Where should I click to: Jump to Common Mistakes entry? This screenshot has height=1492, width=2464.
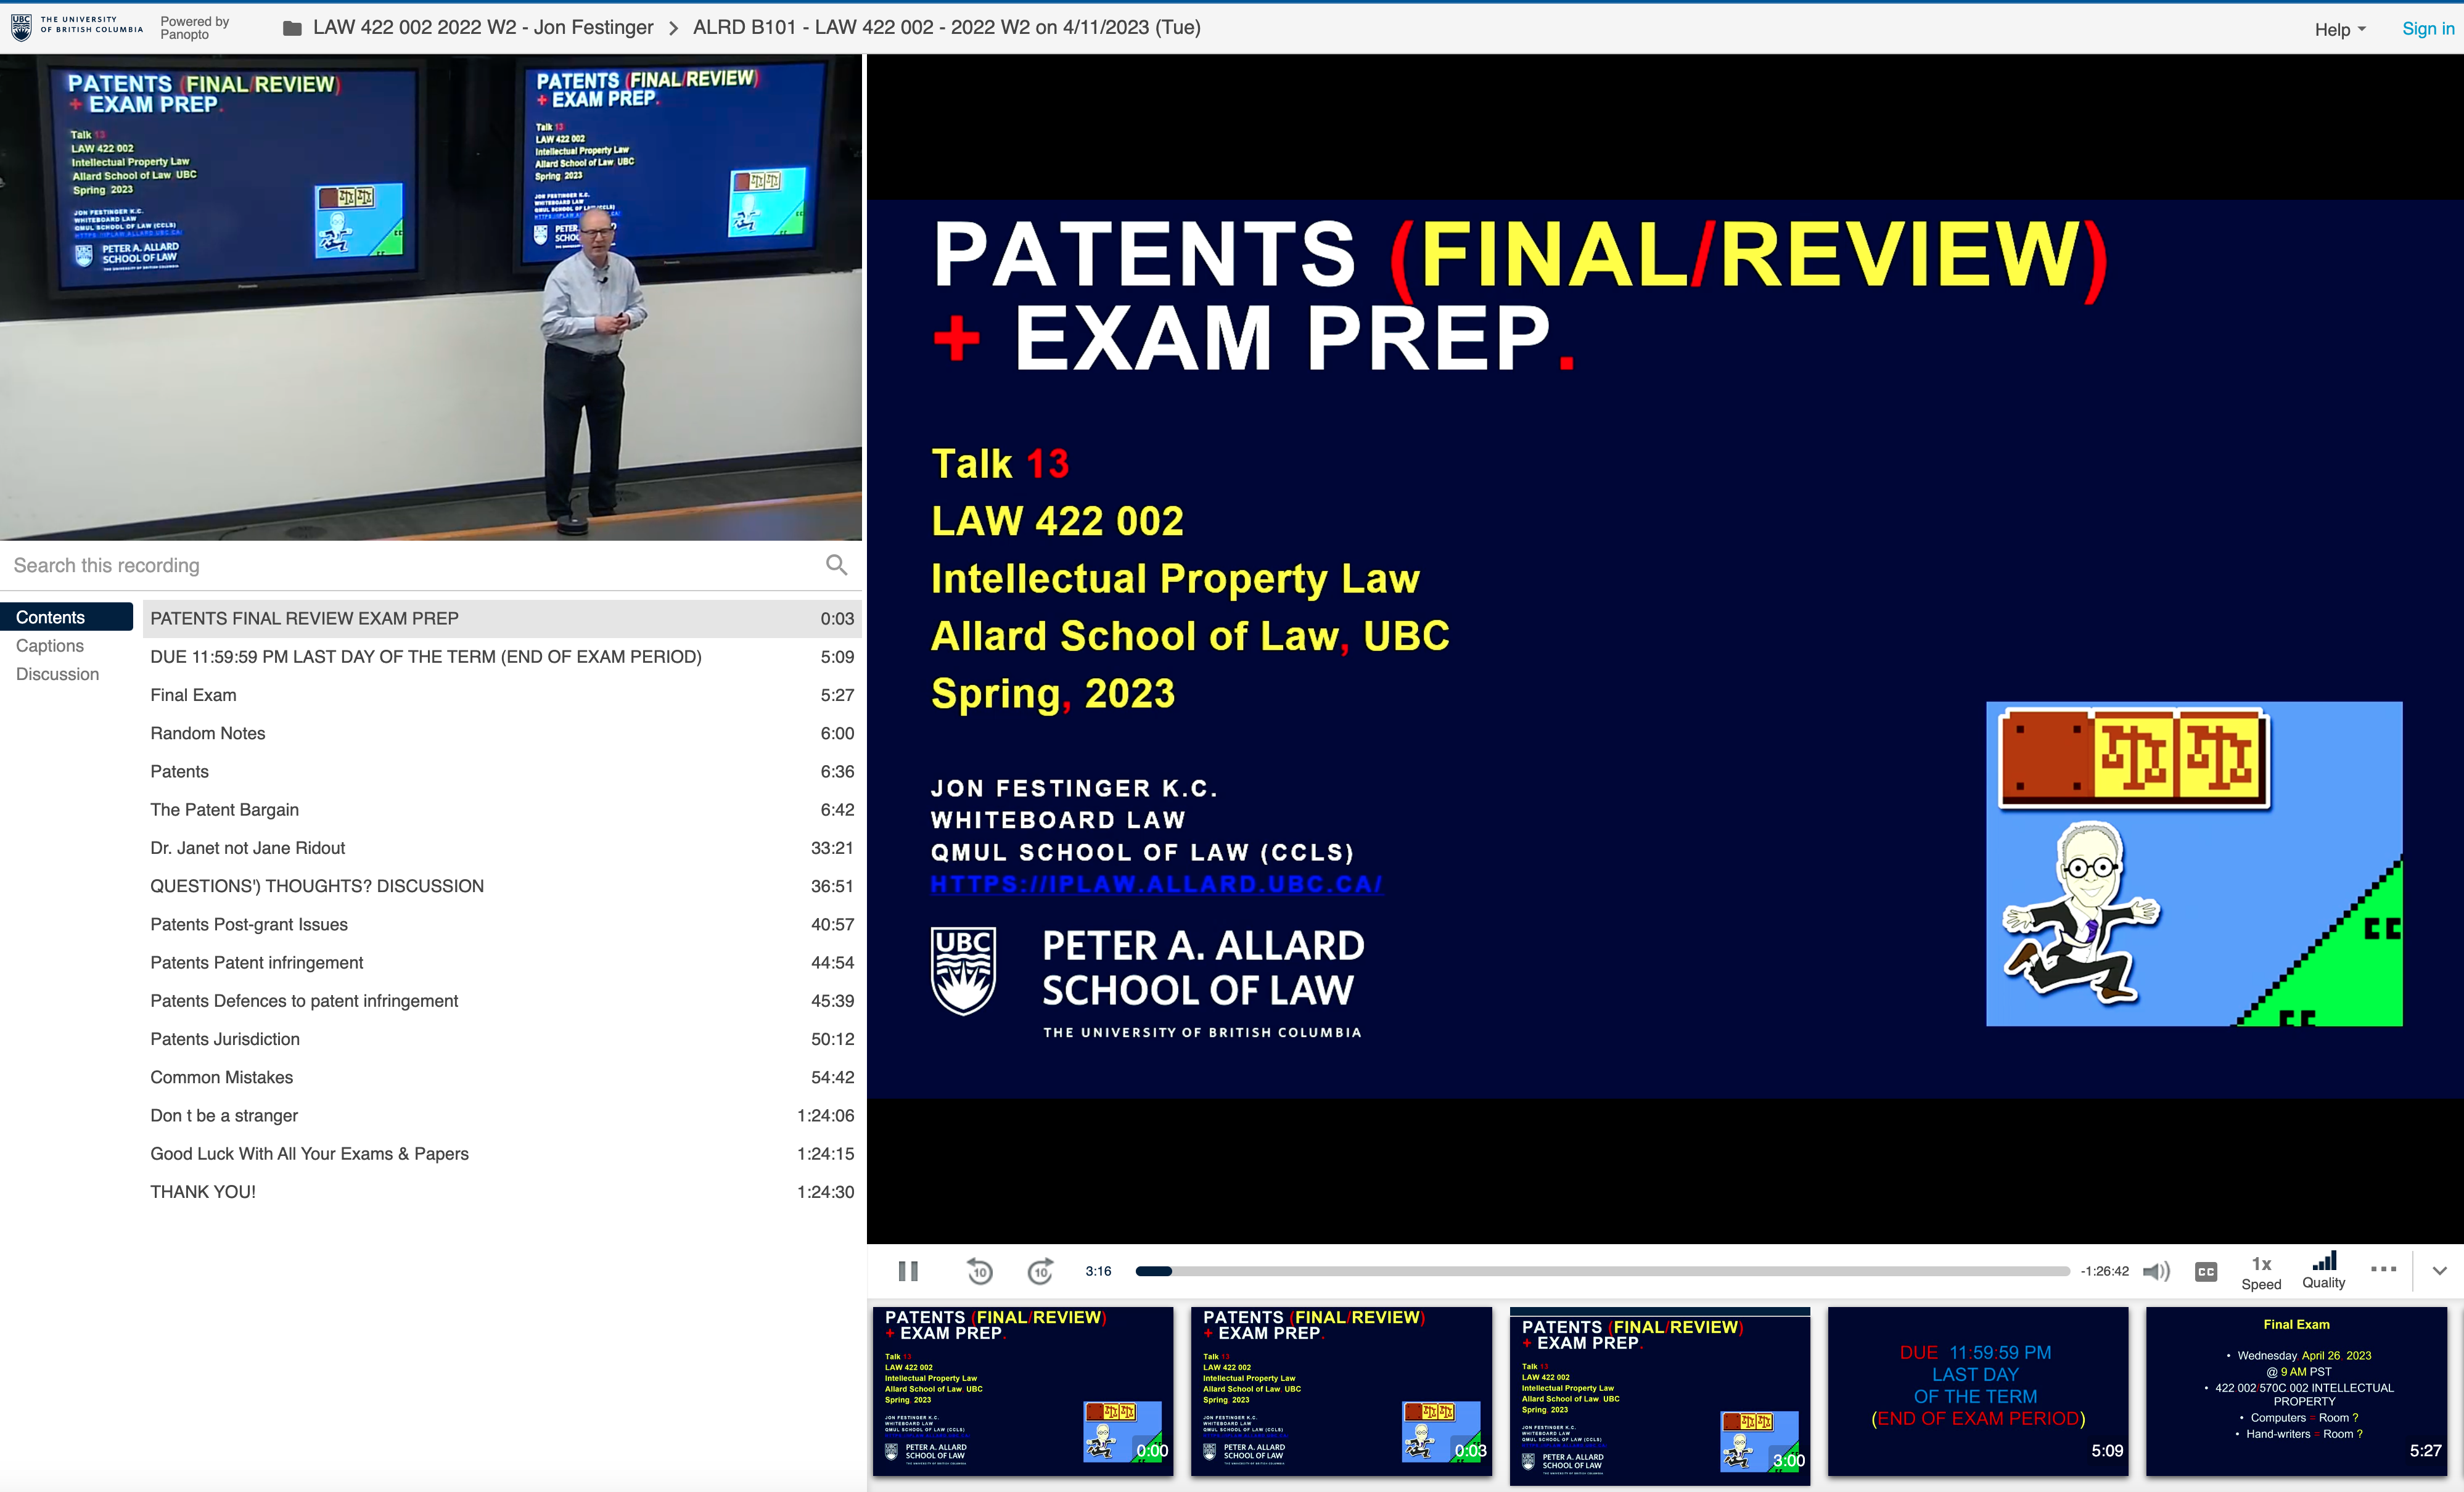pyautogui.click(x=502, y=1077)
